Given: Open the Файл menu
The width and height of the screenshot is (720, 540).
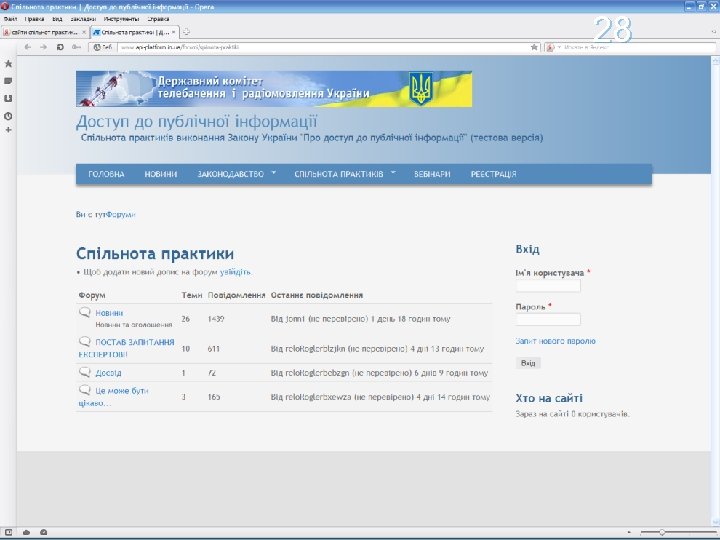Looking at the screenshot, I should (x=10, y=19).
